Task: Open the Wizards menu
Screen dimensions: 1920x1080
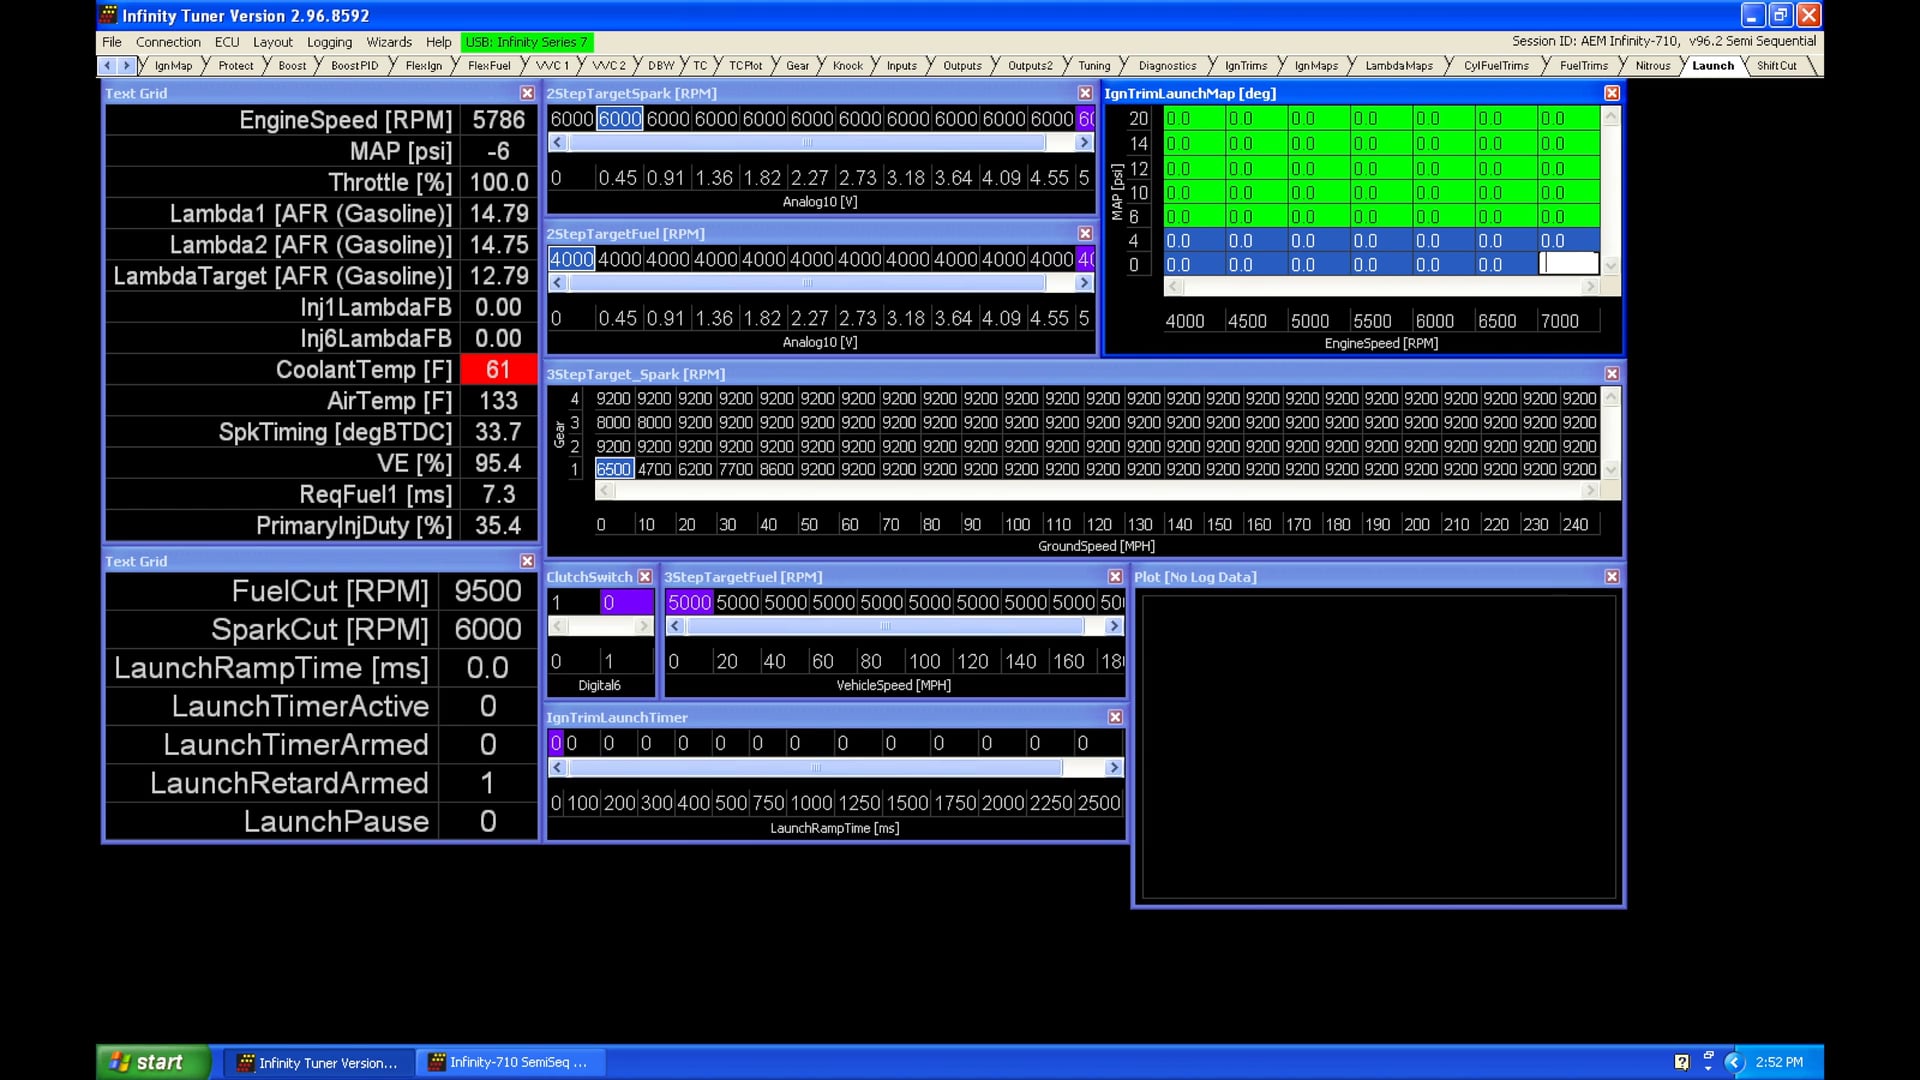Action: point(388,42)
